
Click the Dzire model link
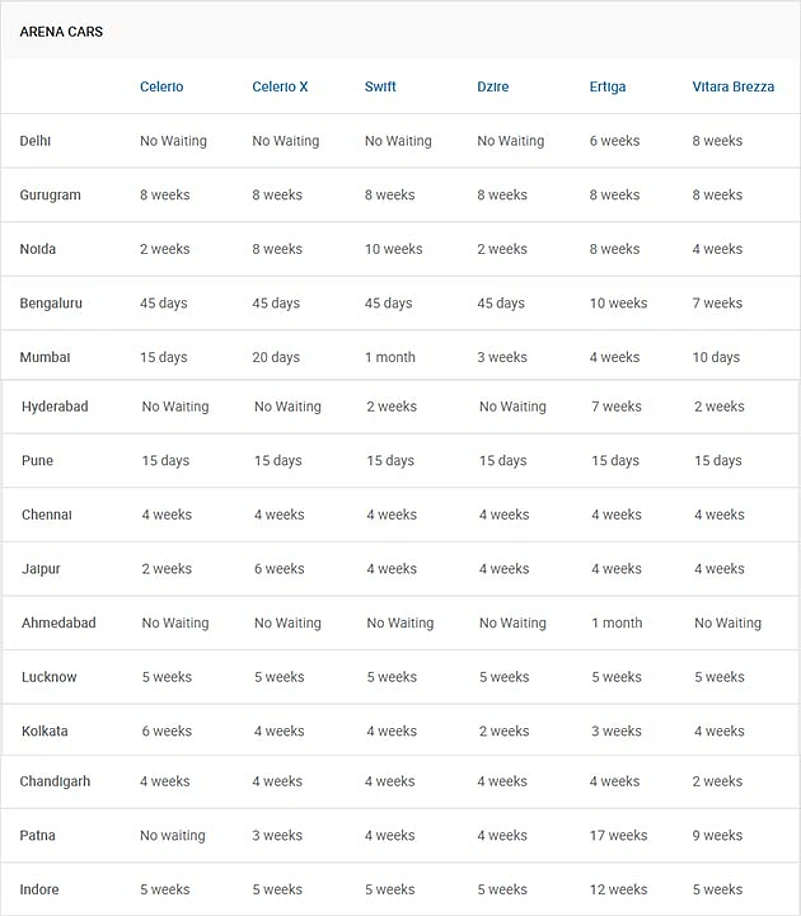493,87
